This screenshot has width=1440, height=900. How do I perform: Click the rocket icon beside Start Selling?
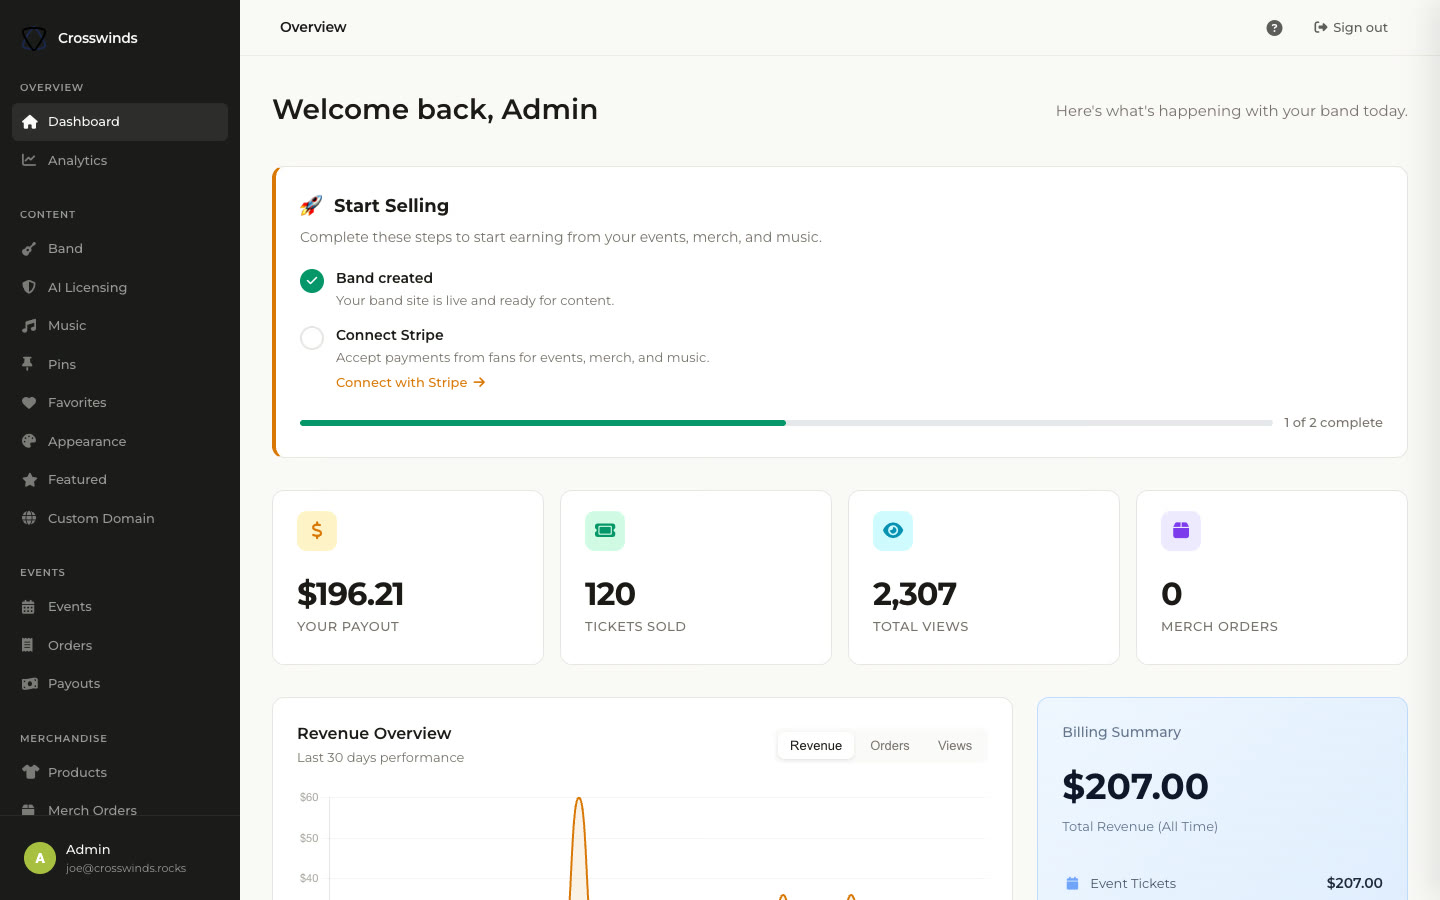[x=311, y=205]
